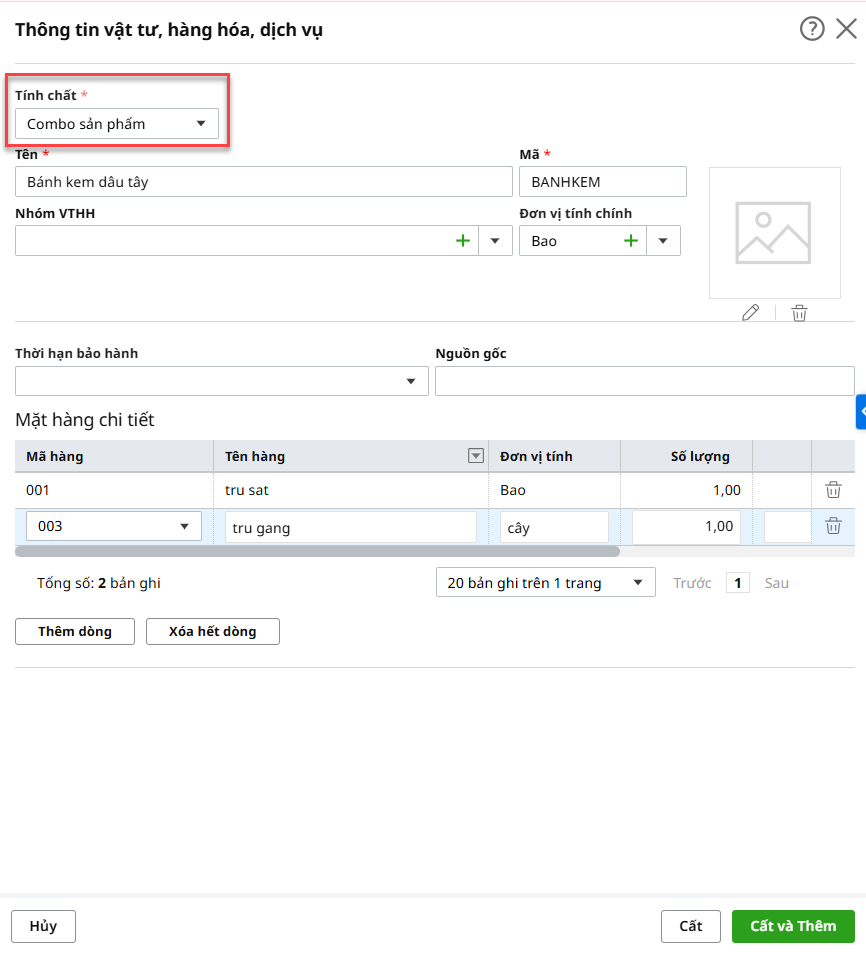This screenshot has width=866, height=953.
Task: Open Đơn vị tính chính dropdown arrow
Action: point(663,241)
